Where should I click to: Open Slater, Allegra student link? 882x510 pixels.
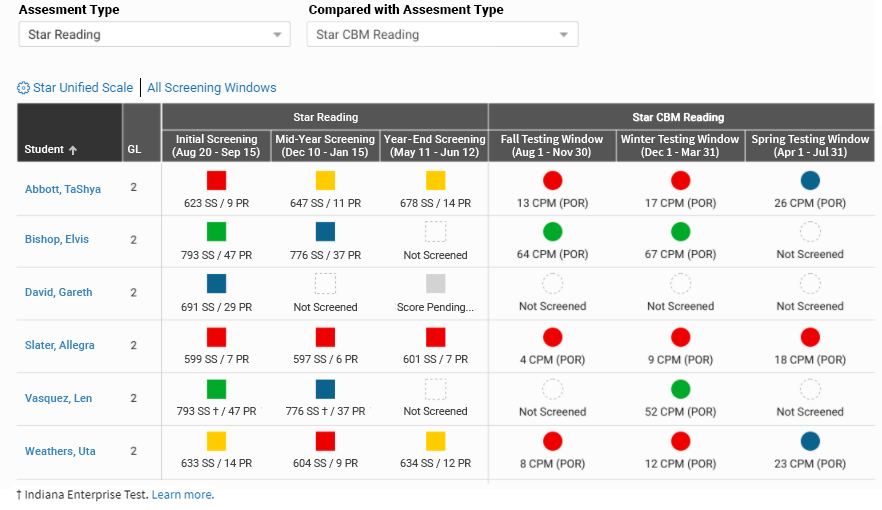click(x=60, y=345)
